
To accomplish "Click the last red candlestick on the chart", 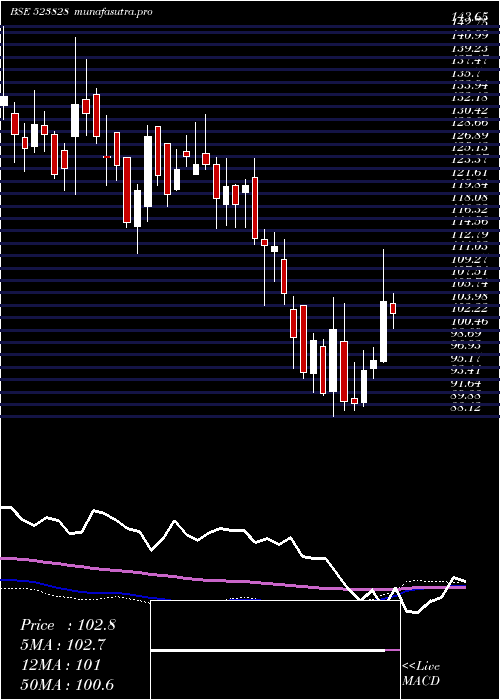I will point(393,308).
